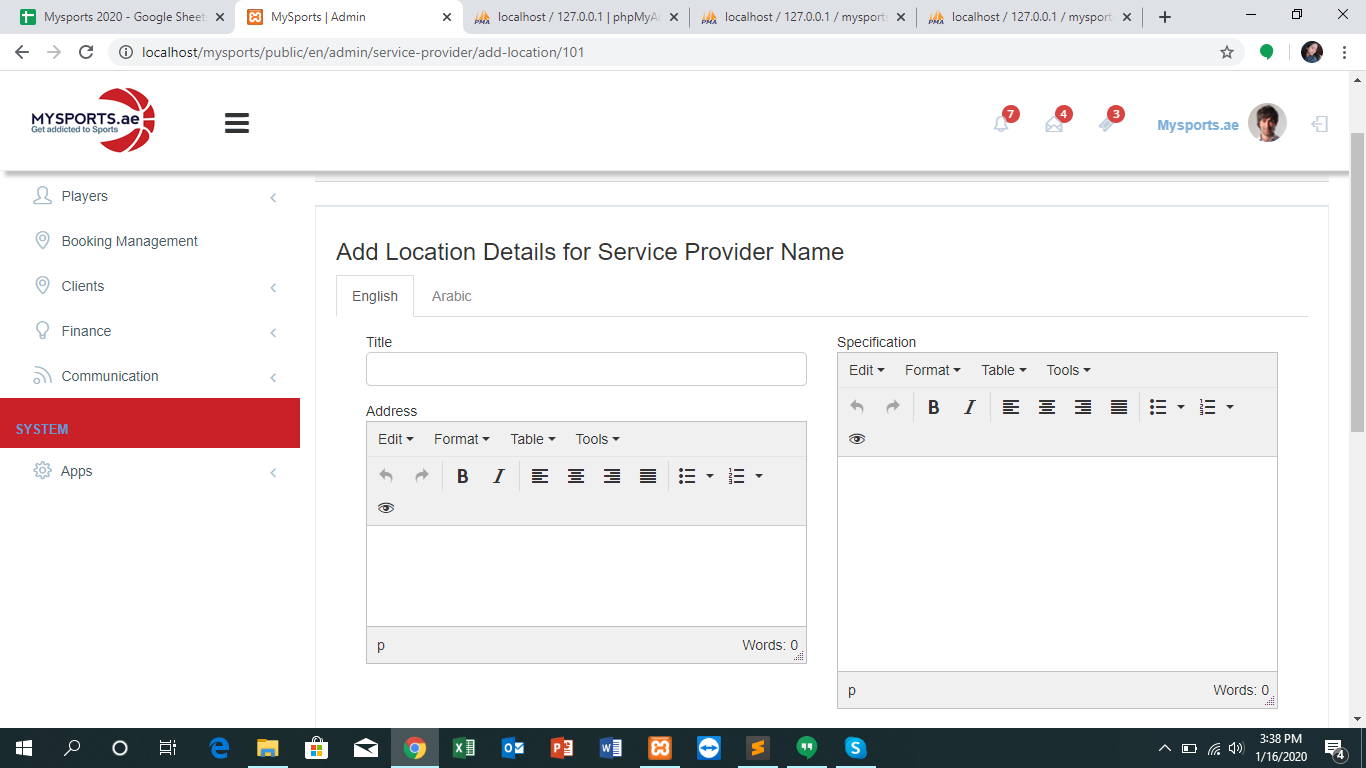1366x768 pixels.
Task: Toggle the preview eye icon in Specification editor
Action: [x=857, y=439]
